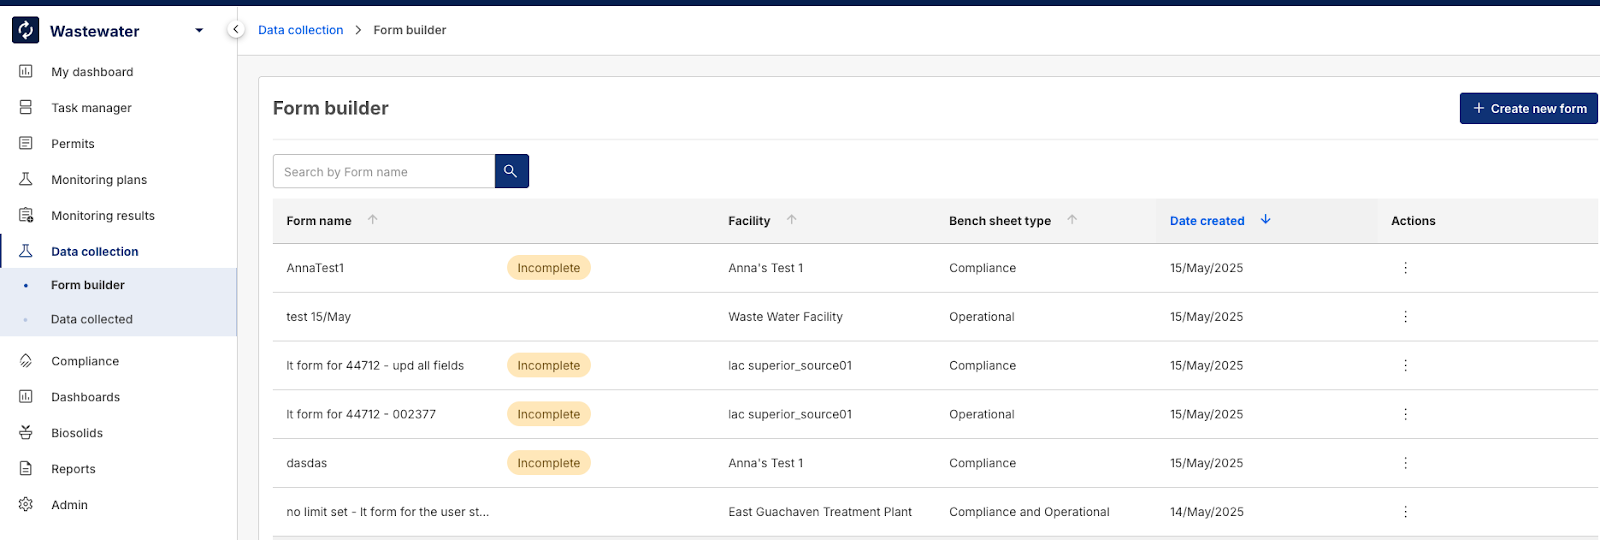Screen dimensions: 1600x540
Task: Click the search magnifier button
Action: 511,171
